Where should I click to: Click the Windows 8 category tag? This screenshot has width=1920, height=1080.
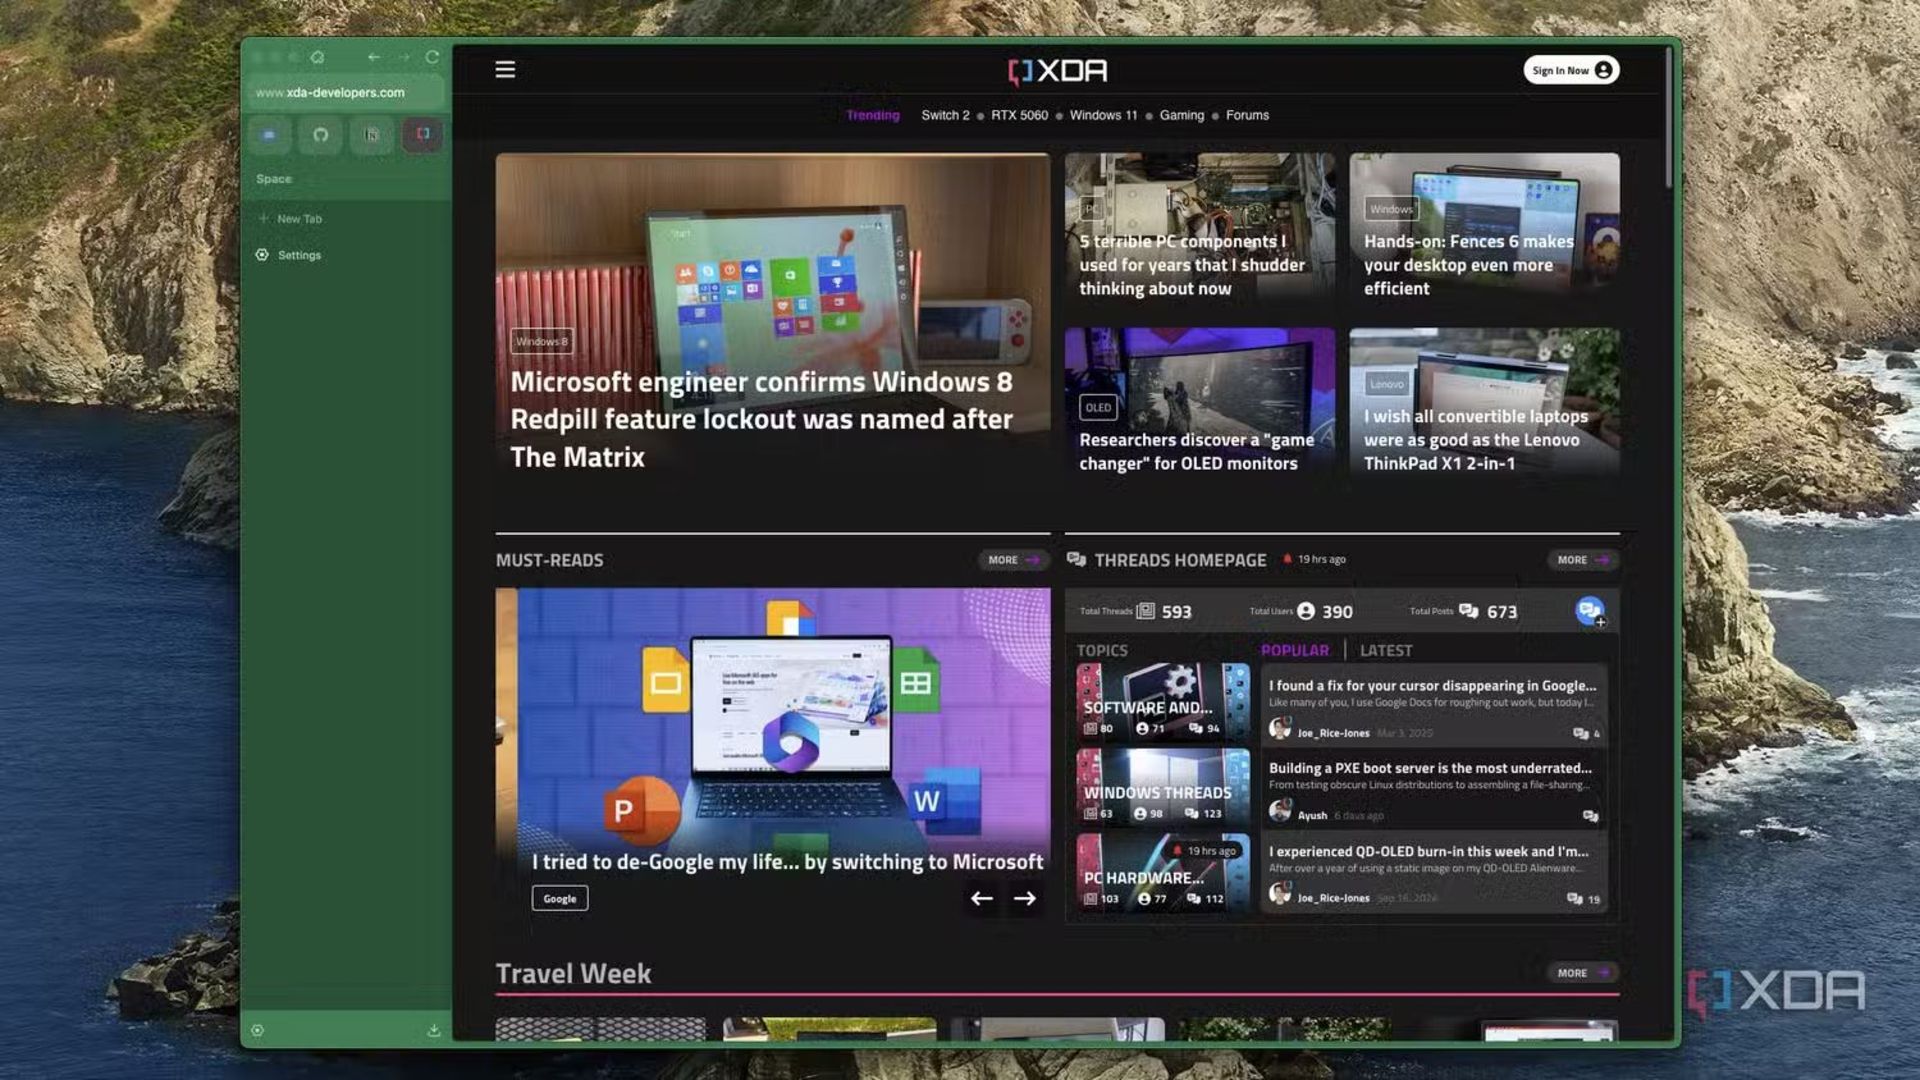click(x=542, y=342)
